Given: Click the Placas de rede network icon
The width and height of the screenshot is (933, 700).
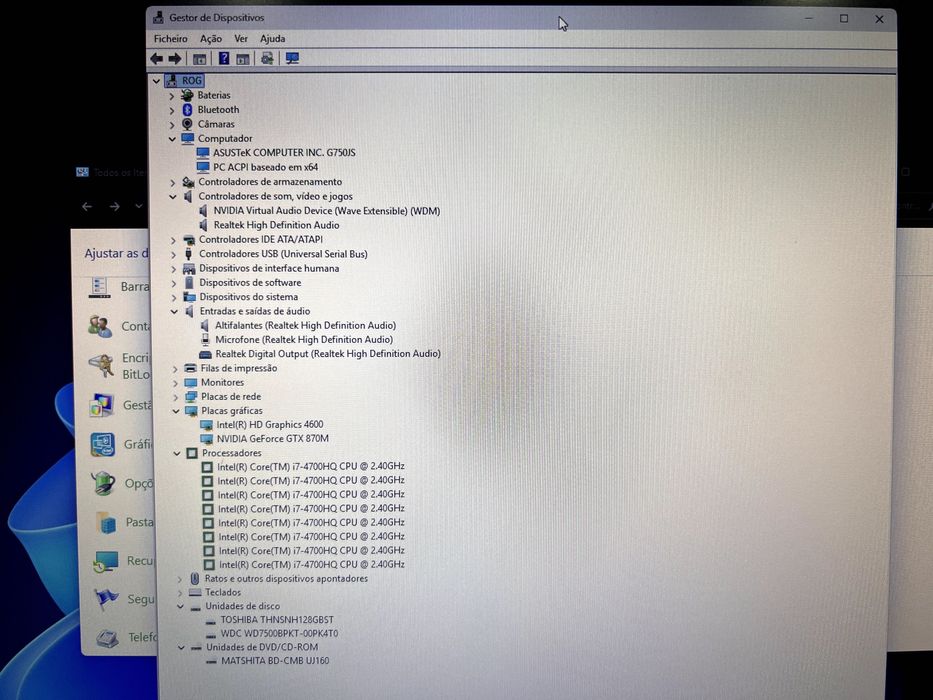Looking at the screenshot, I should click(191, 396).
